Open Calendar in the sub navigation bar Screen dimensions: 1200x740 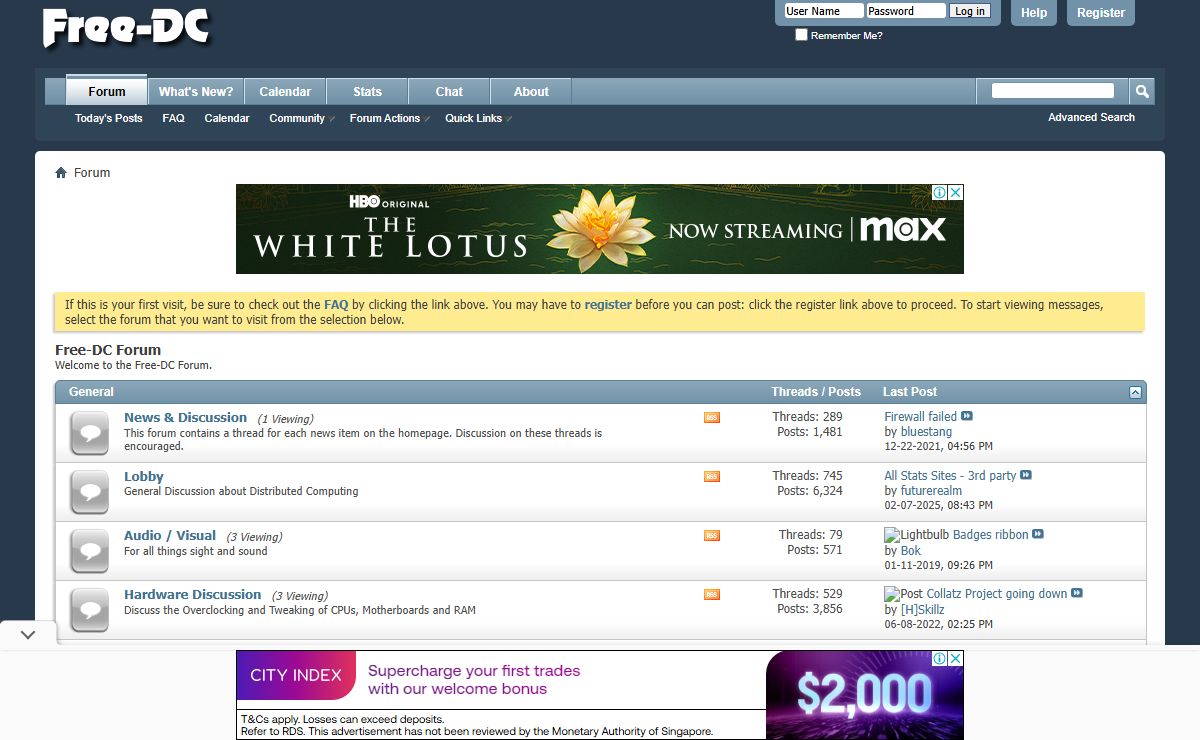pos(227,118)
